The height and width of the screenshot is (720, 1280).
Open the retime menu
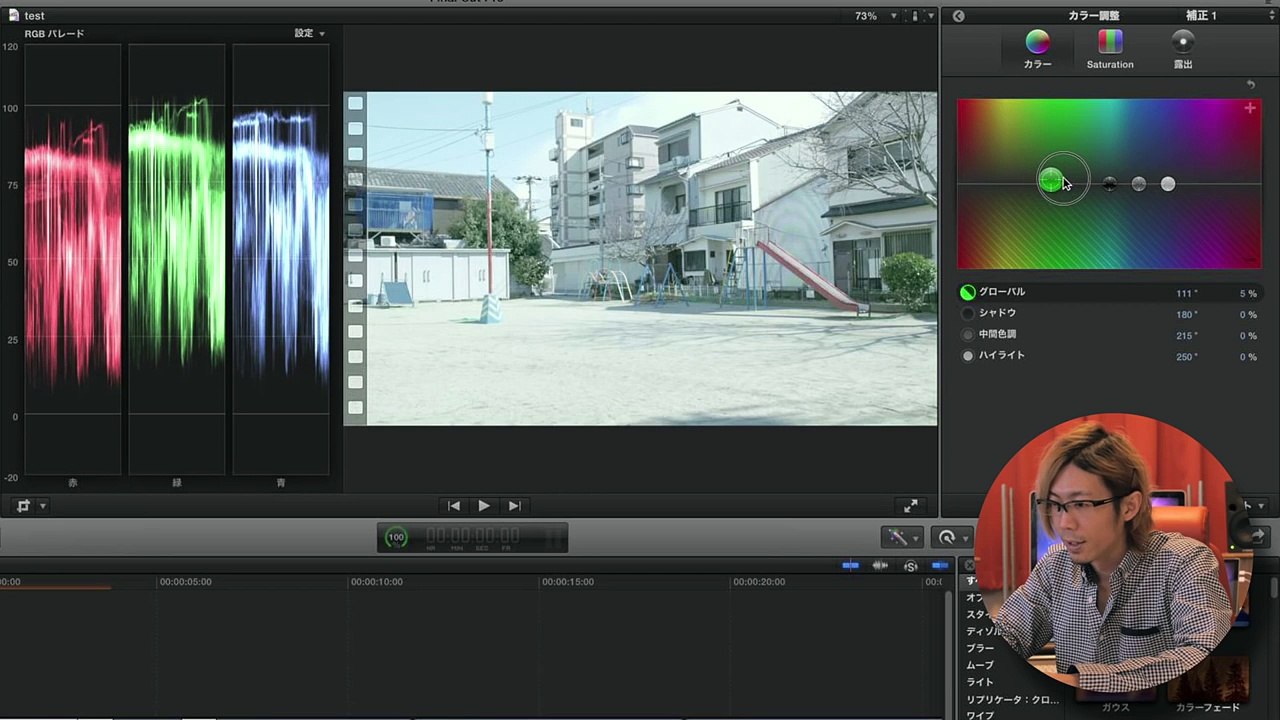951,538
